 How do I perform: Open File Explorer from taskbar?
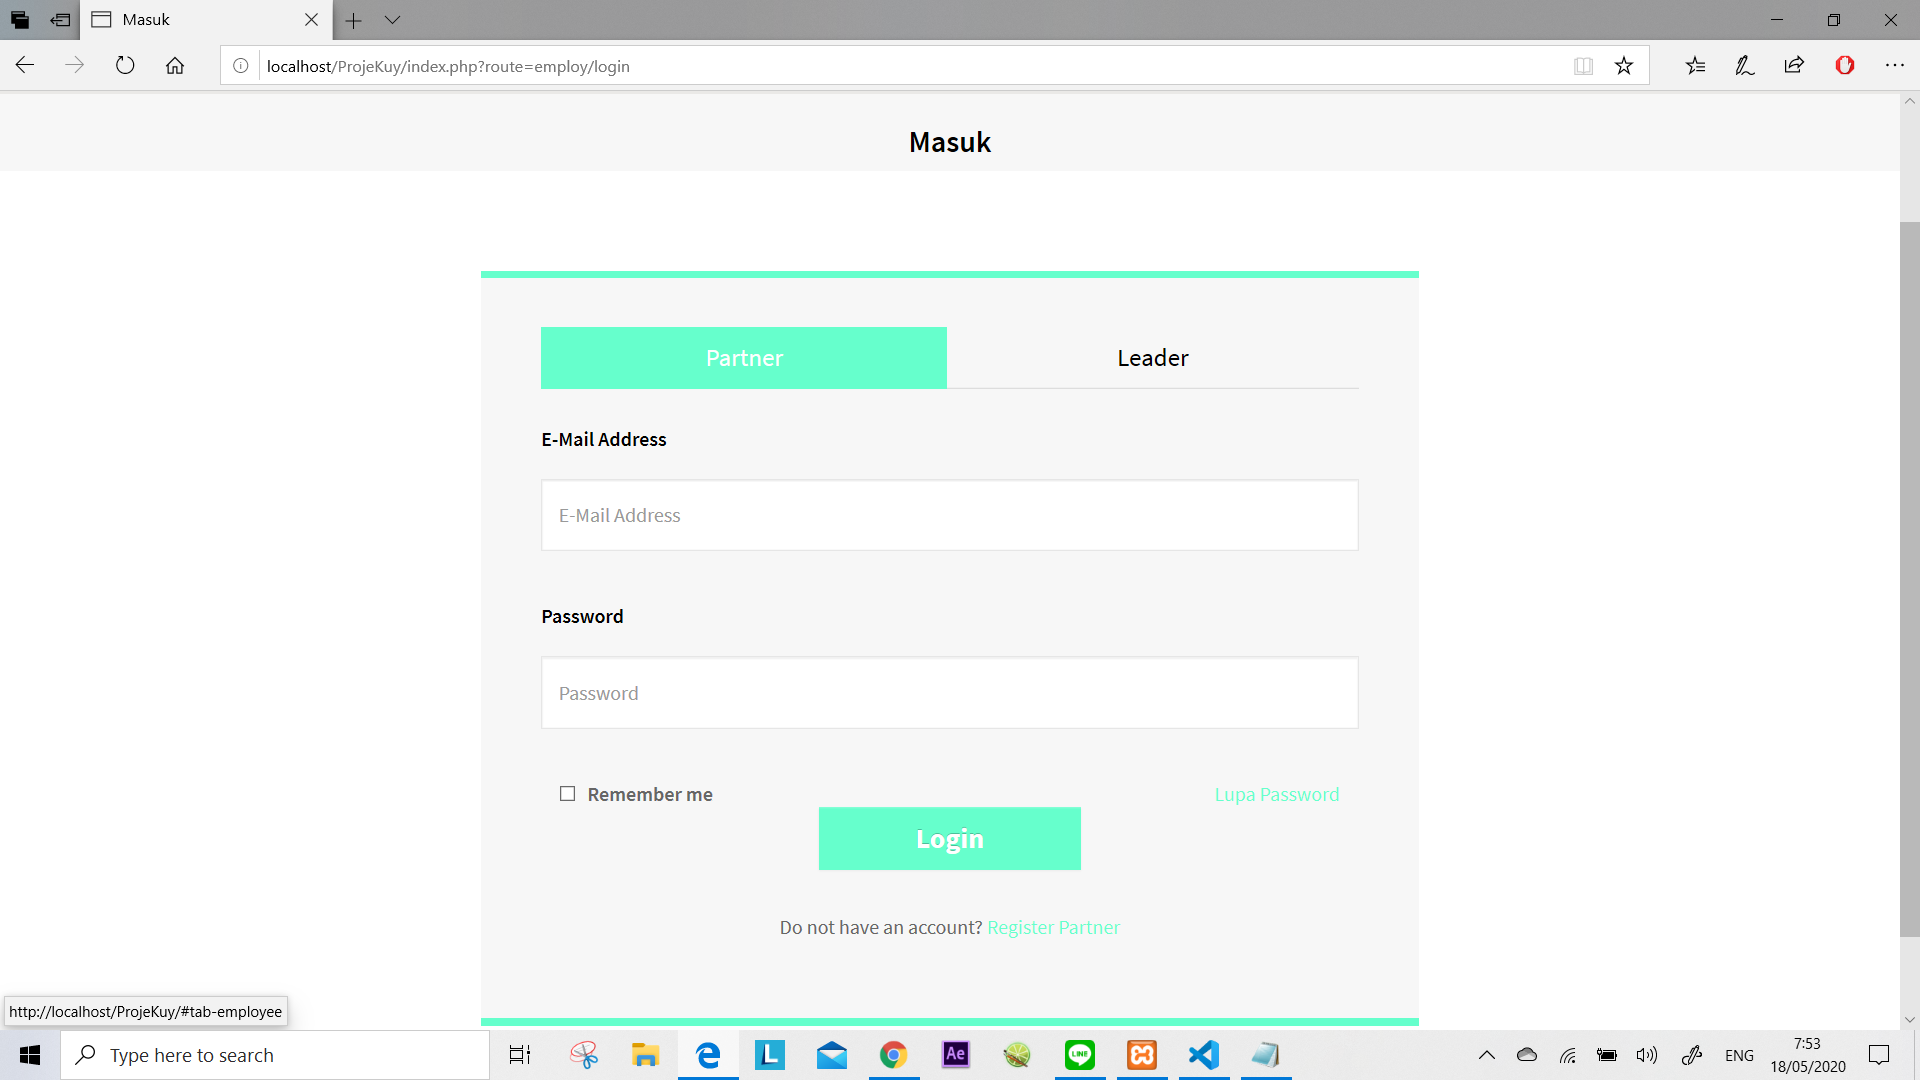pos(645,1055)
